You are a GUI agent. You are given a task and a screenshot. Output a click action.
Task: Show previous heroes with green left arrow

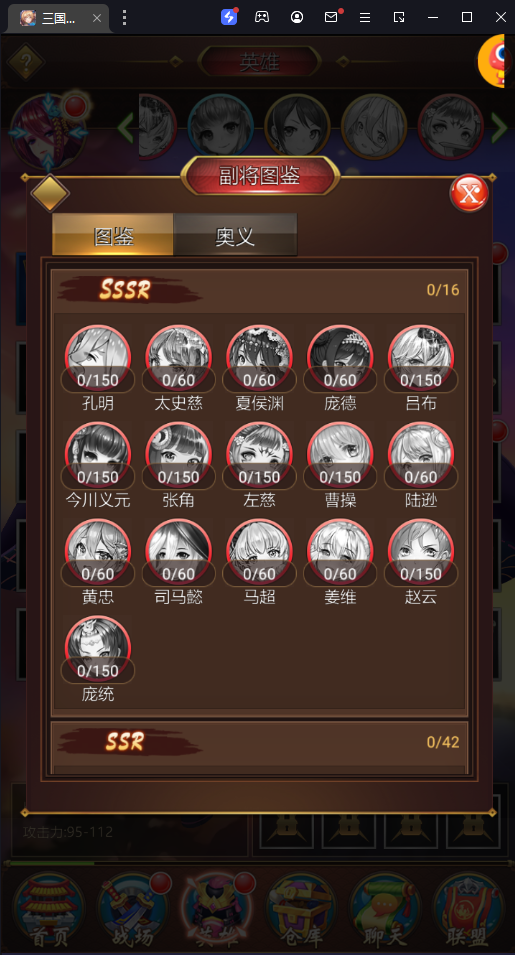coord(125,128)
